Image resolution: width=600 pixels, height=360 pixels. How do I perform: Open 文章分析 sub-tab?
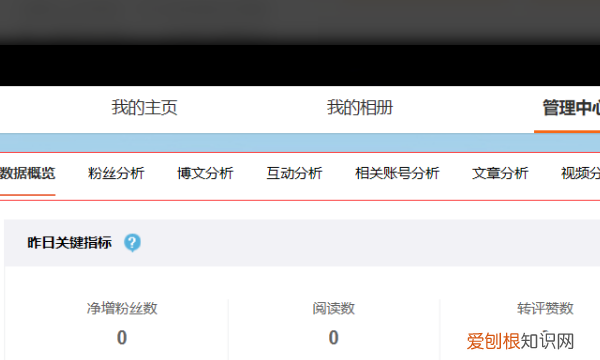pyautogui.click(x=500, y=173)
